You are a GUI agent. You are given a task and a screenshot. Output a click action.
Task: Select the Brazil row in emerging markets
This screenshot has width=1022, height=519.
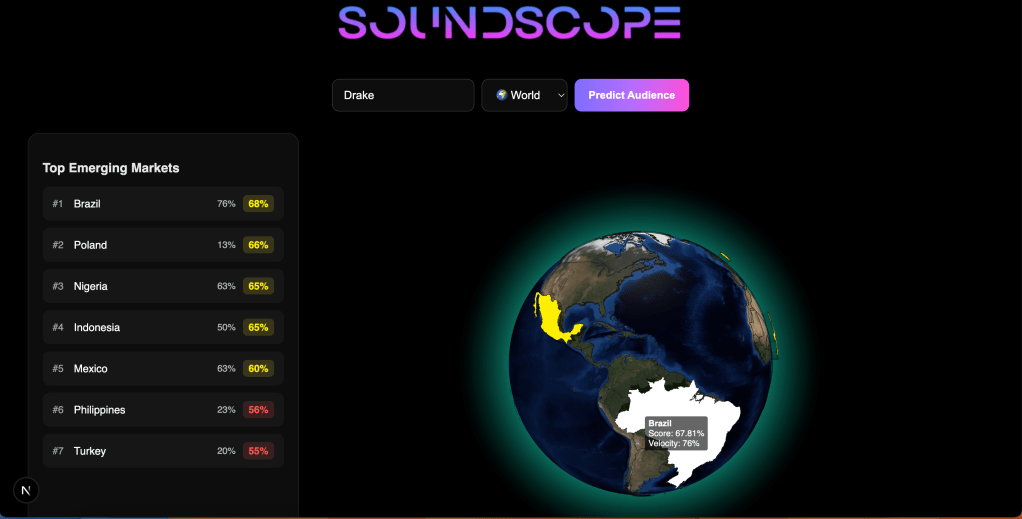tap(163, 204)
